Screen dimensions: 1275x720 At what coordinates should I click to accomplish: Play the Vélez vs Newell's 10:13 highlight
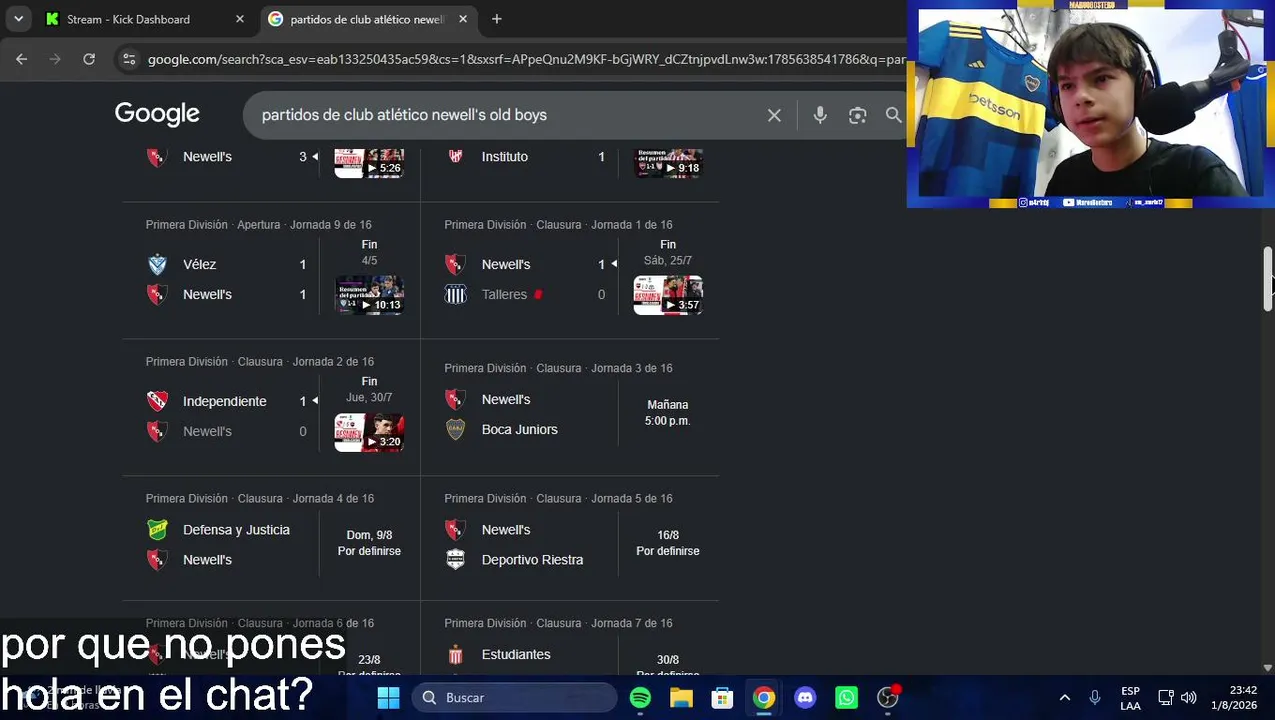(x=369, y=295)
